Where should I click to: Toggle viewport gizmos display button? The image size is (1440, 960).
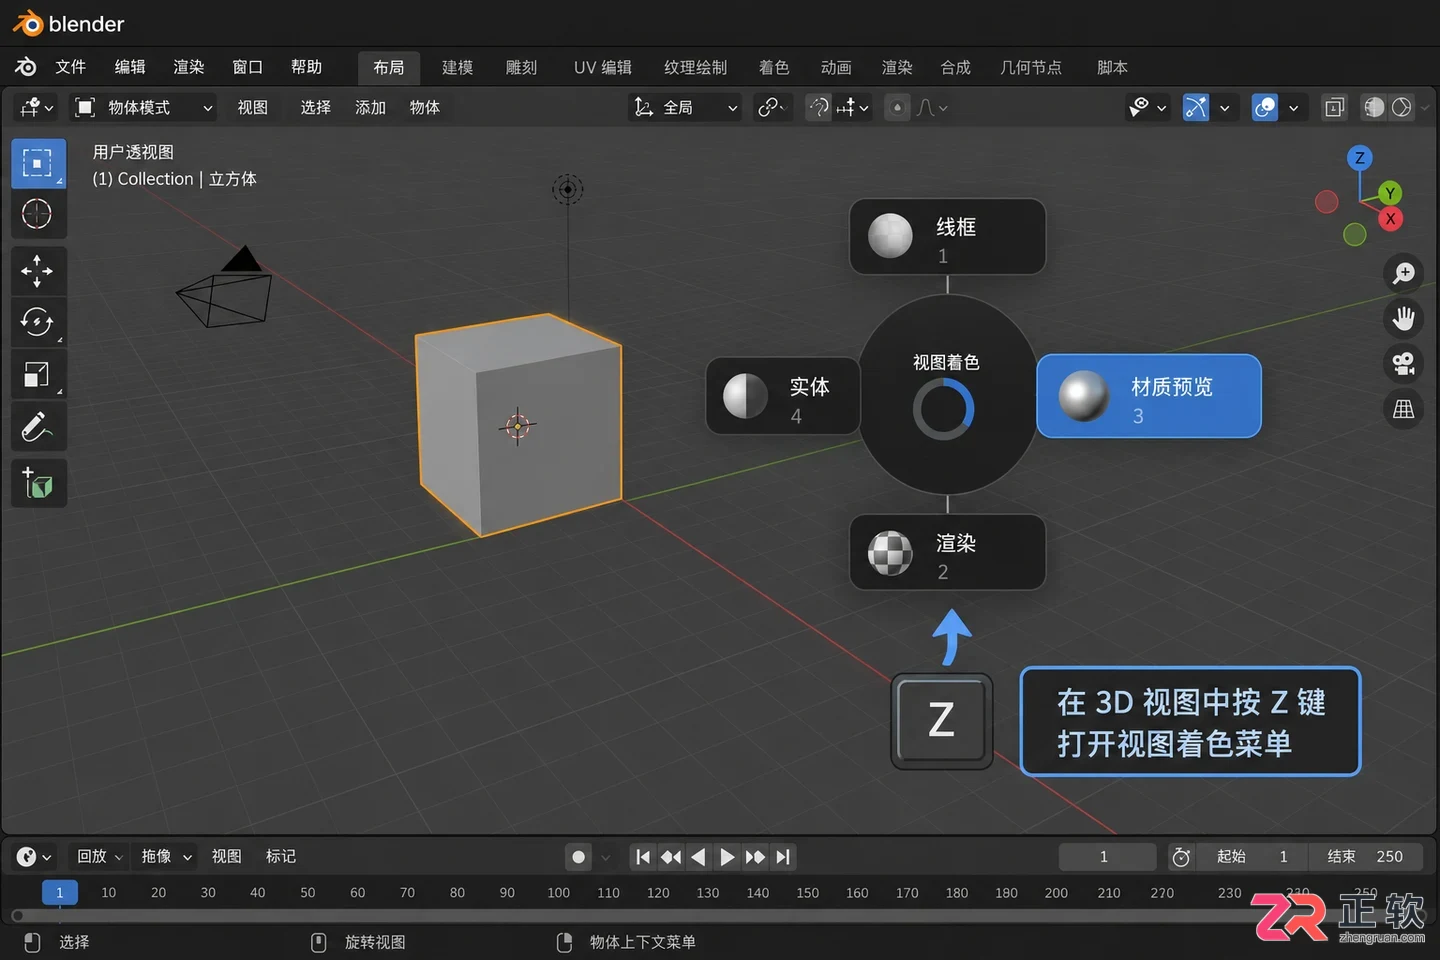1195,107
